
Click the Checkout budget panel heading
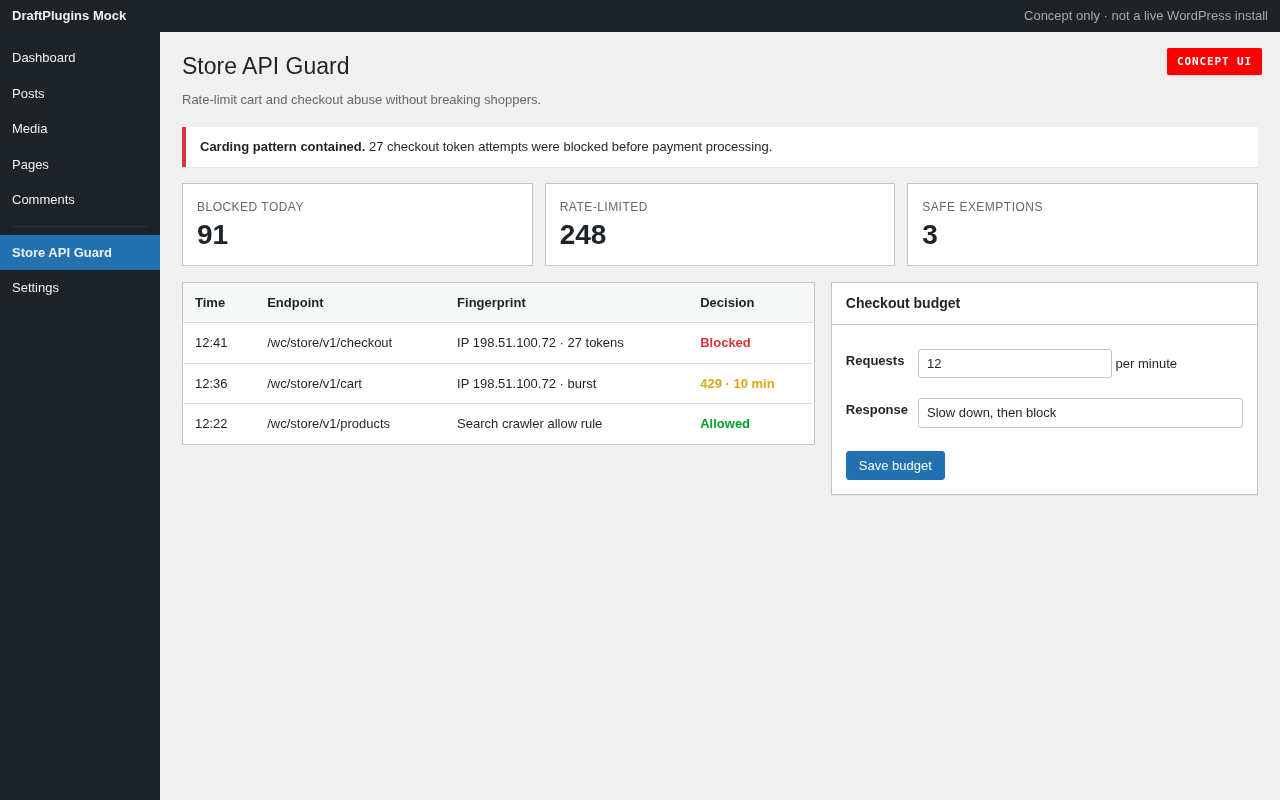(903, 303)
